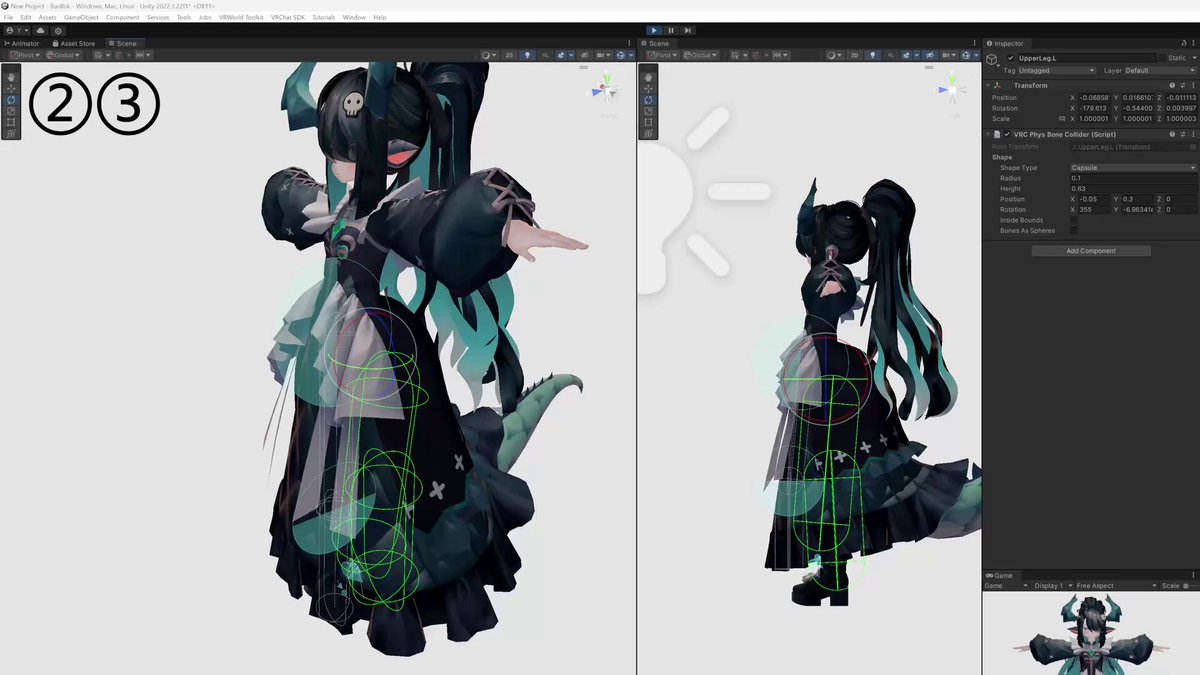Switch to the Asset Store tab

point(72,43)
